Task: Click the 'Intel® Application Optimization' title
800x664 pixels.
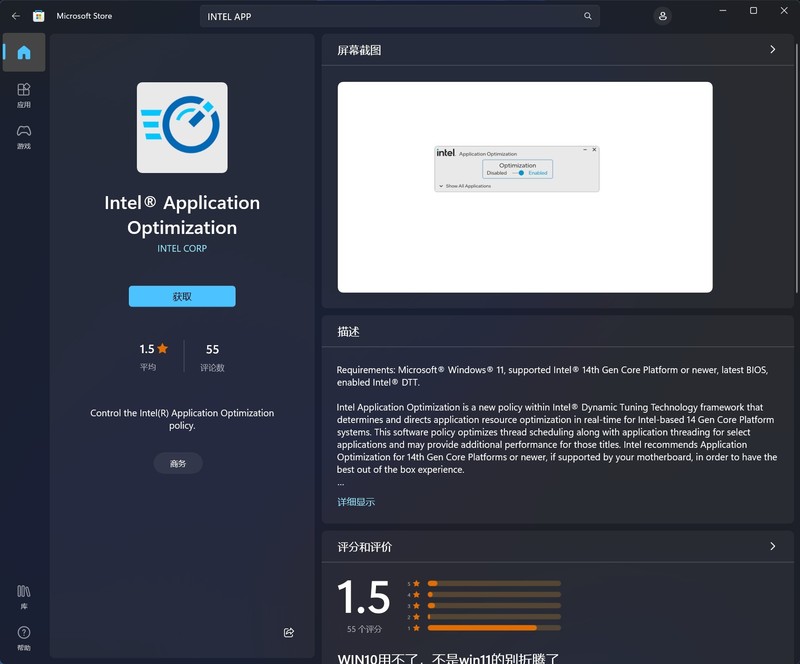Action: tap(182, 215)
